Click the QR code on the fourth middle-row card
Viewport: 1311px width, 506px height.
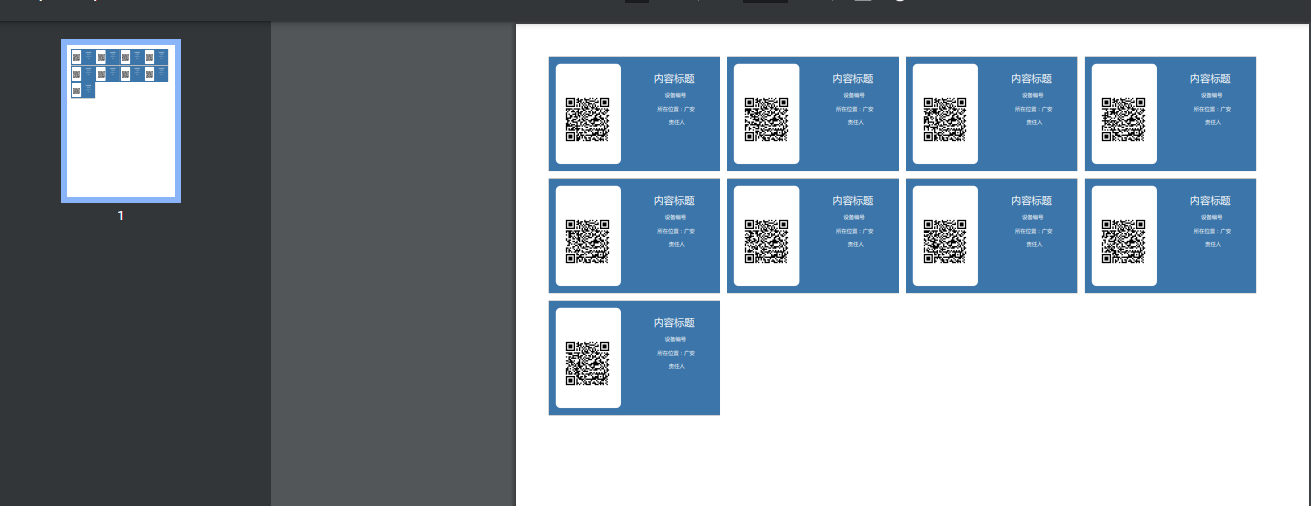click(1123, 241)
